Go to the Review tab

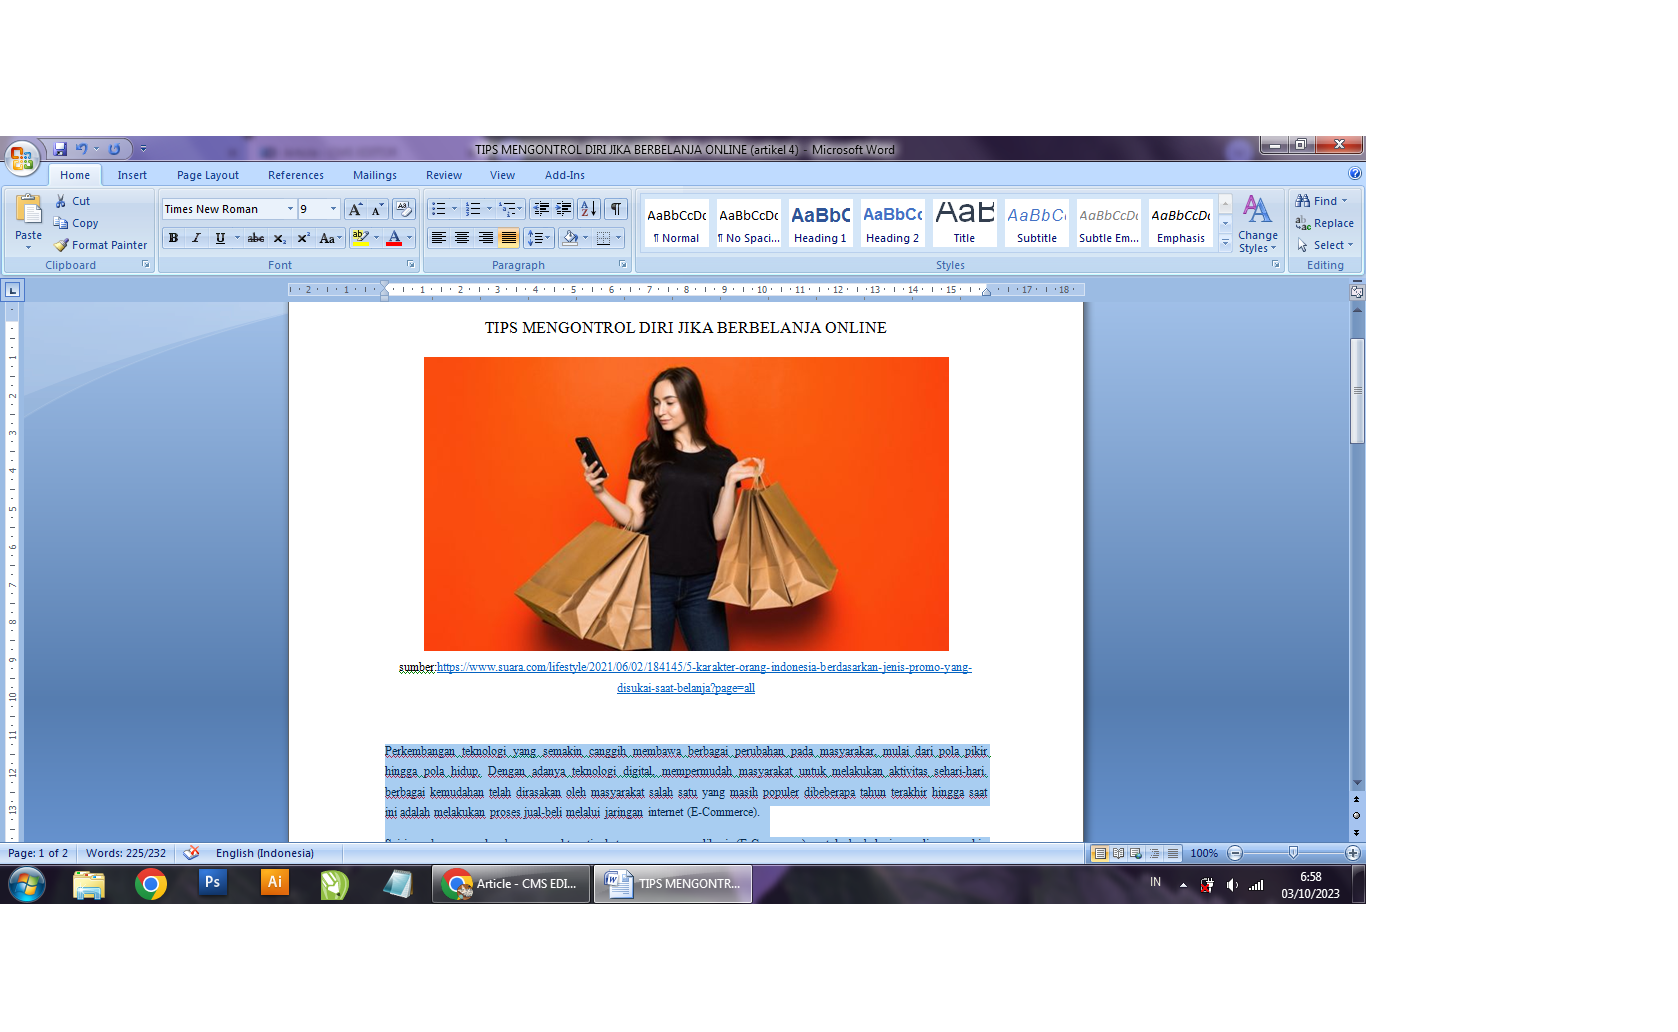tap(444, 175)
